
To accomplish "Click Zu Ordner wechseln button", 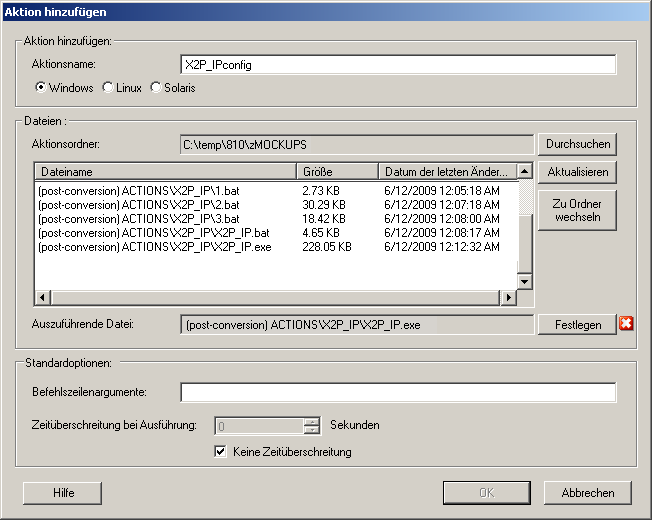I will (578, 210).
